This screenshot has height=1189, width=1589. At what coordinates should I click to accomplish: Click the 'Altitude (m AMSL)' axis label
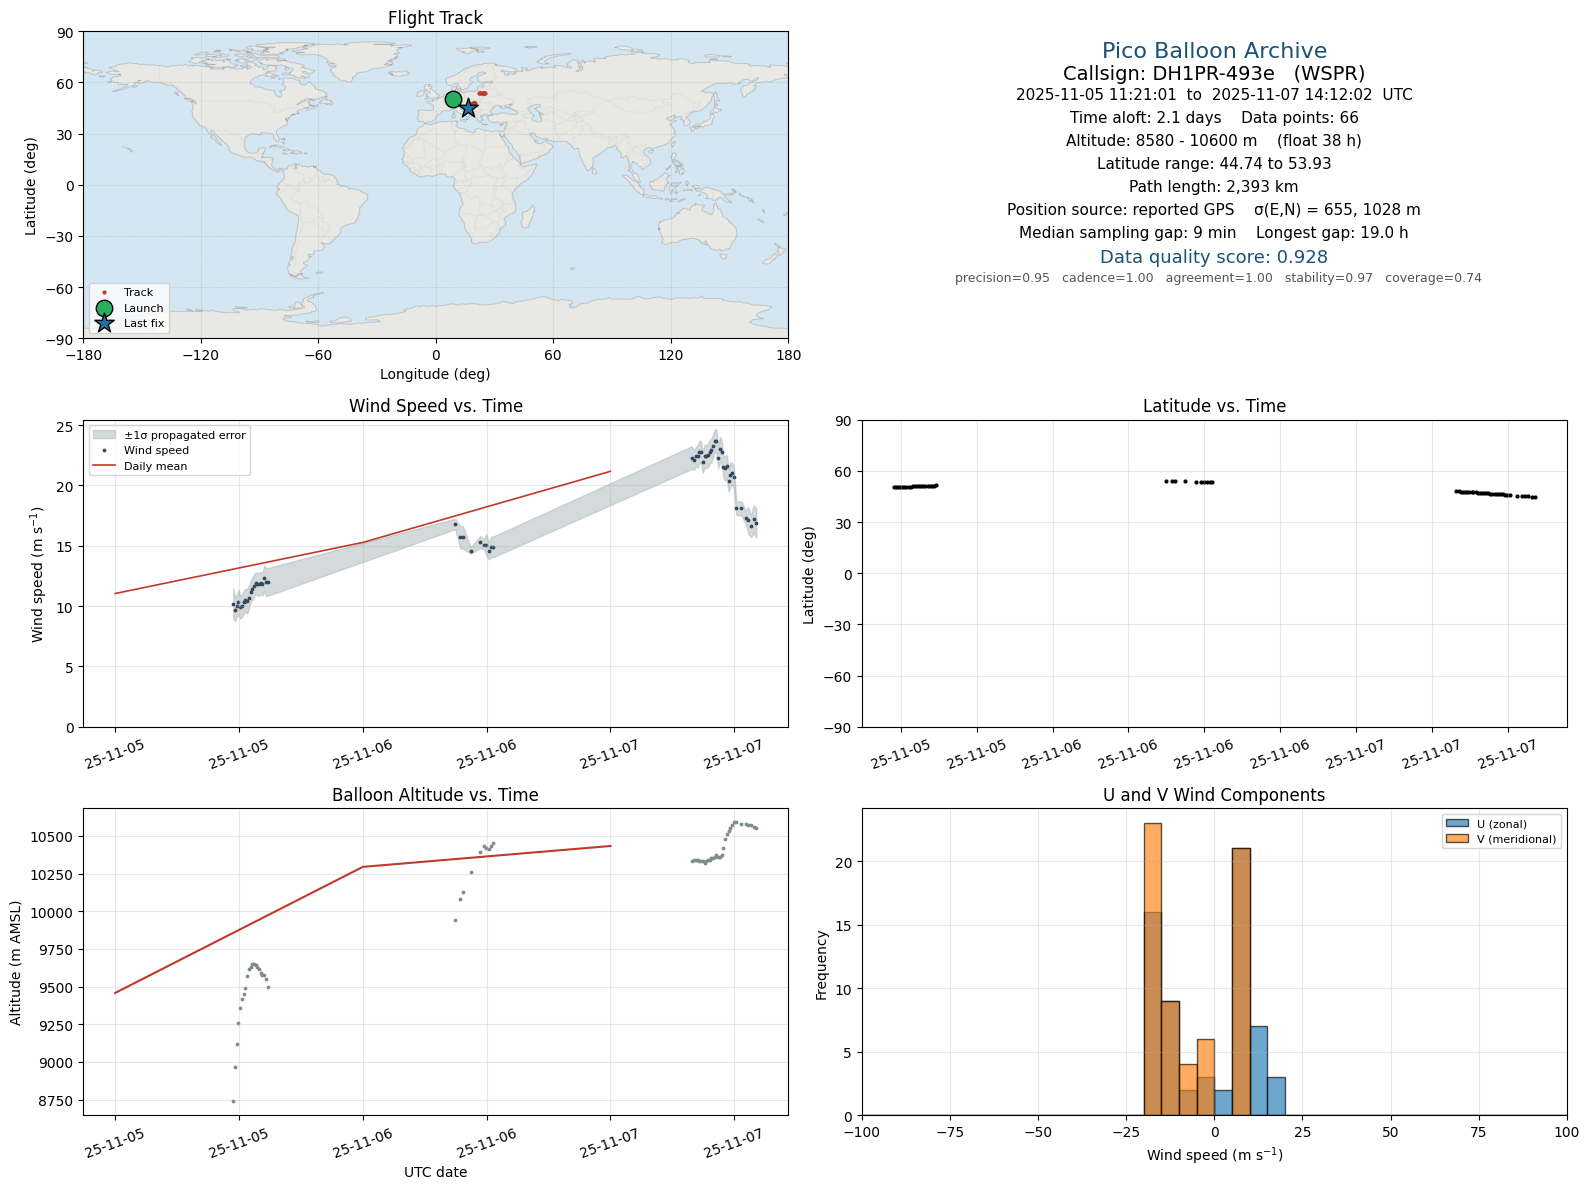tap(16, 962)
